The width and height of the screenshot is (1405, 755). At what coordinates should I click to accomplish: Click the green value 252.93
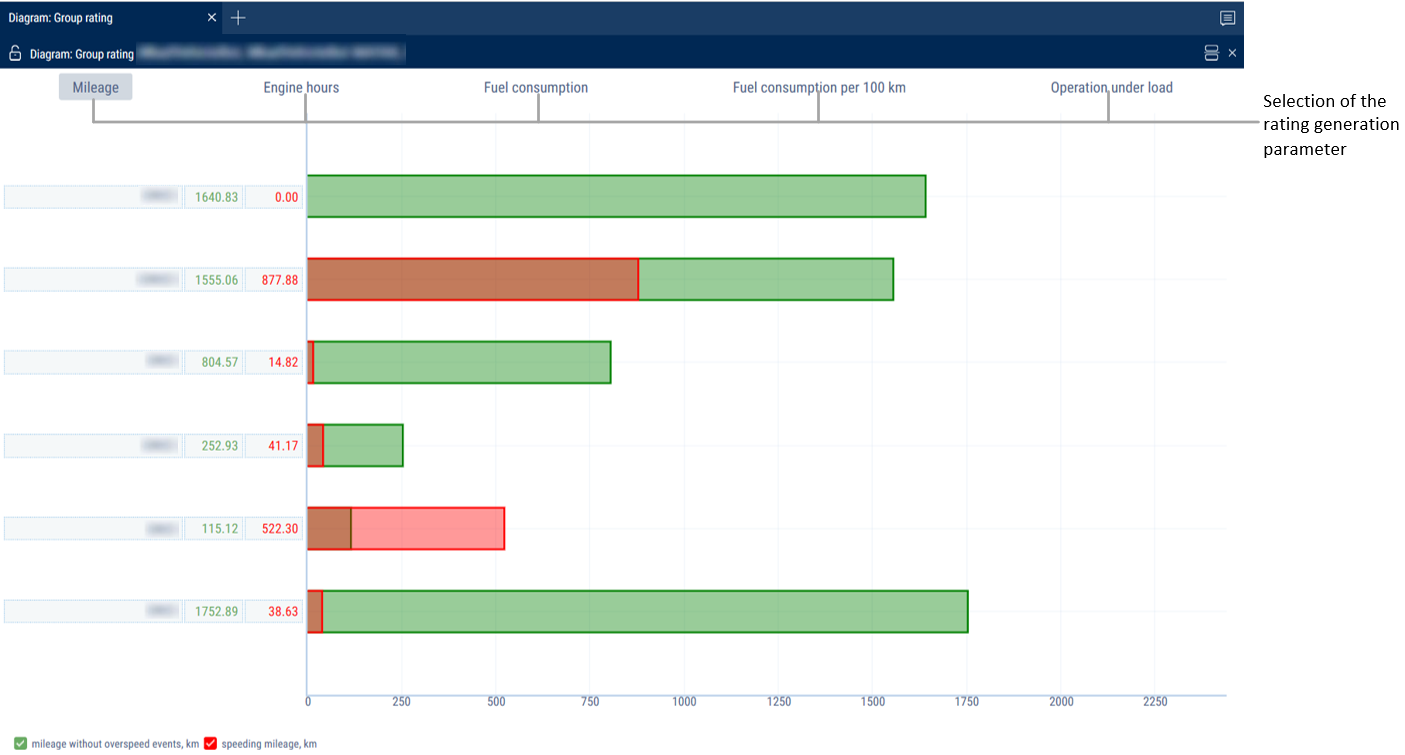click(x=213, y=445)
